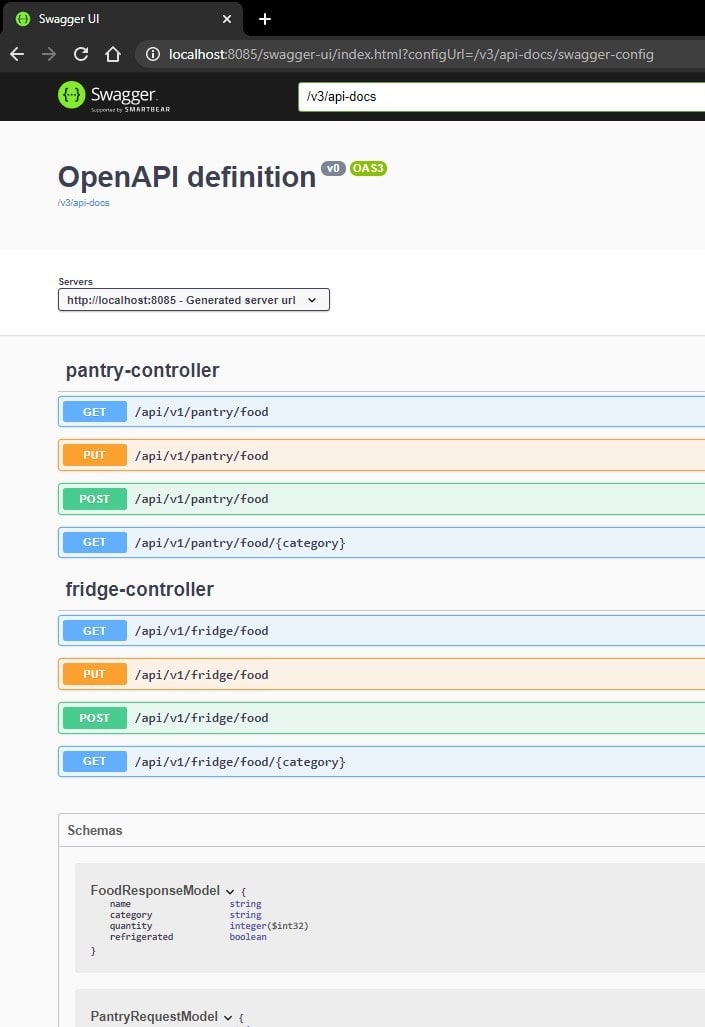Click the 'boolean' type text
This screenshot has width=705, height=1027.
248,937
